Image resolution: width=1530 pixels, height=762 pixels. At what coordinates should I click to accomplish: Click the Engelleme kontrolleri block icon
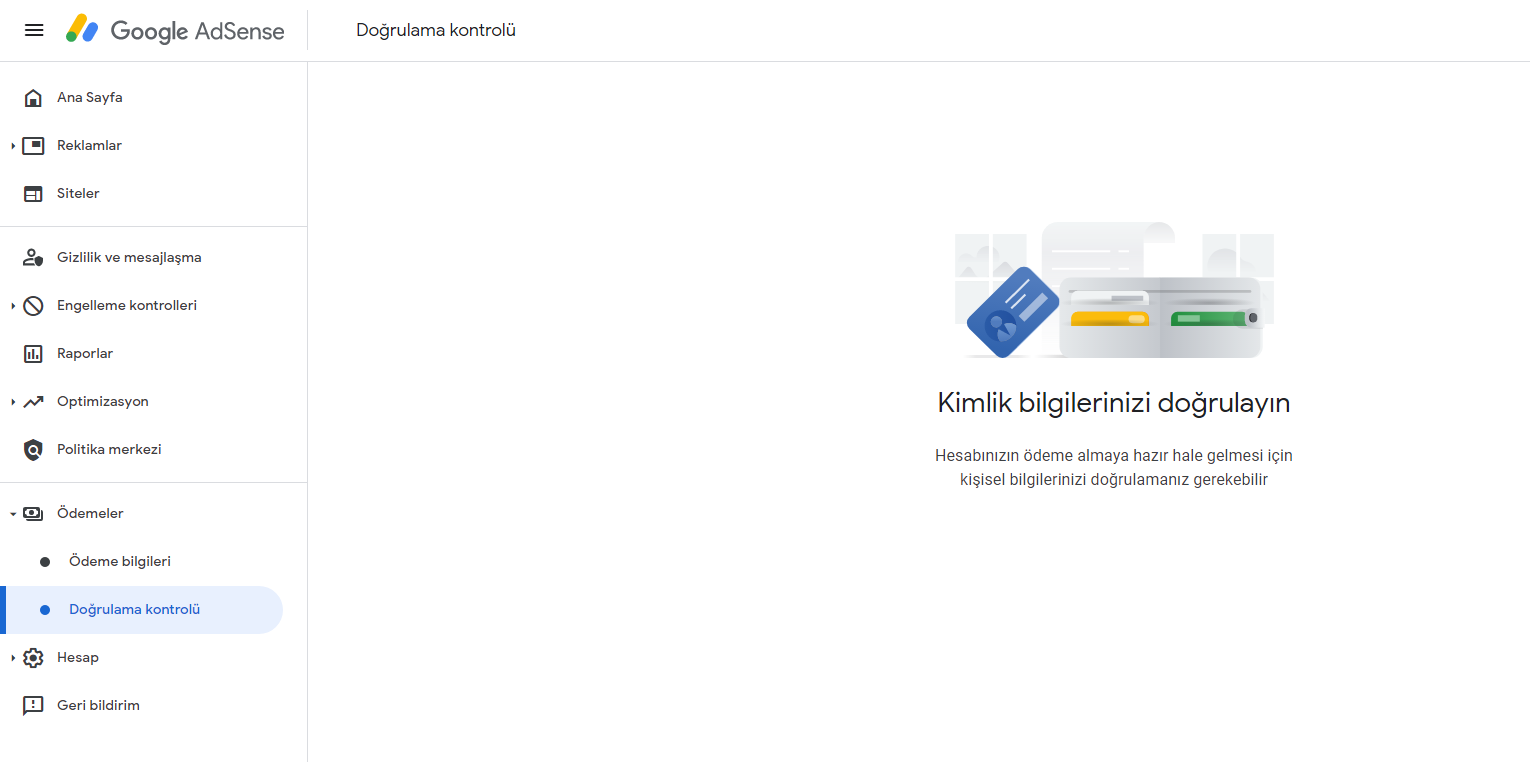coord(33,306)
